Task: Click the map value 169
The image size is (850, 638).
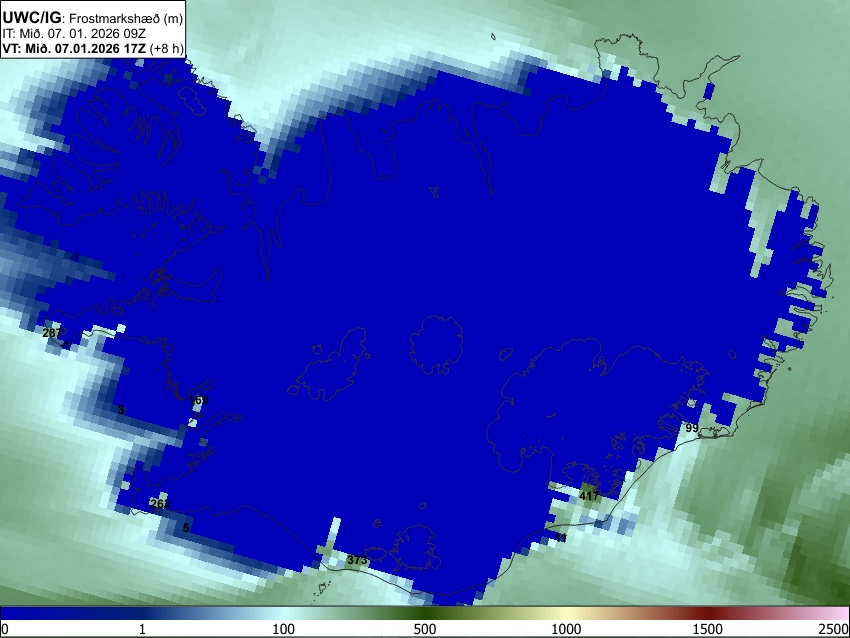Action: click(198, 400)
